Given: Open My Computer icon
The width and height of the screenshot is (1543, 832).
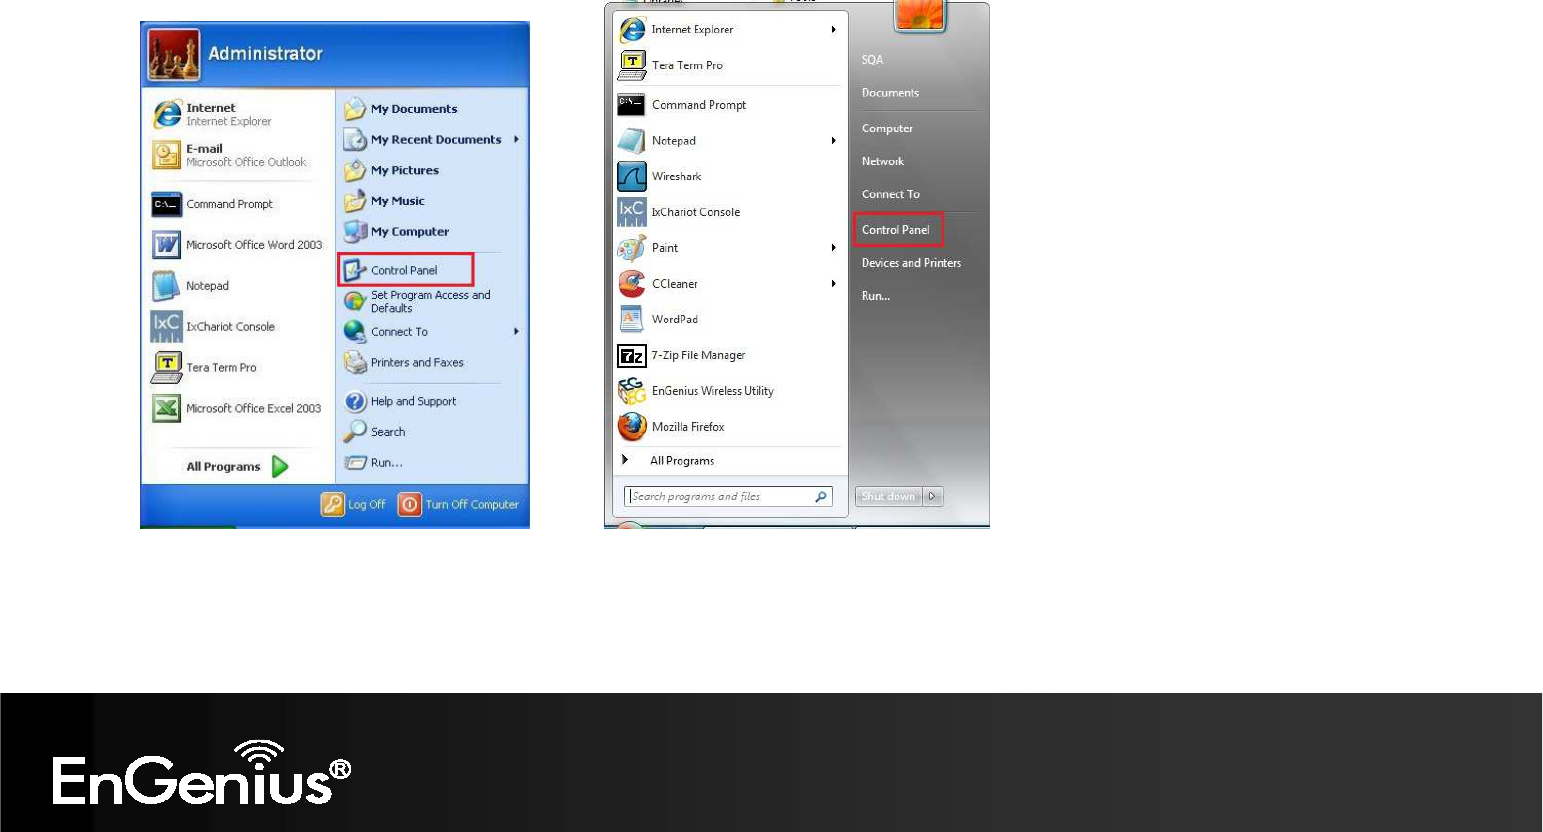Looking at the screenshot, I should click(355, 231).
